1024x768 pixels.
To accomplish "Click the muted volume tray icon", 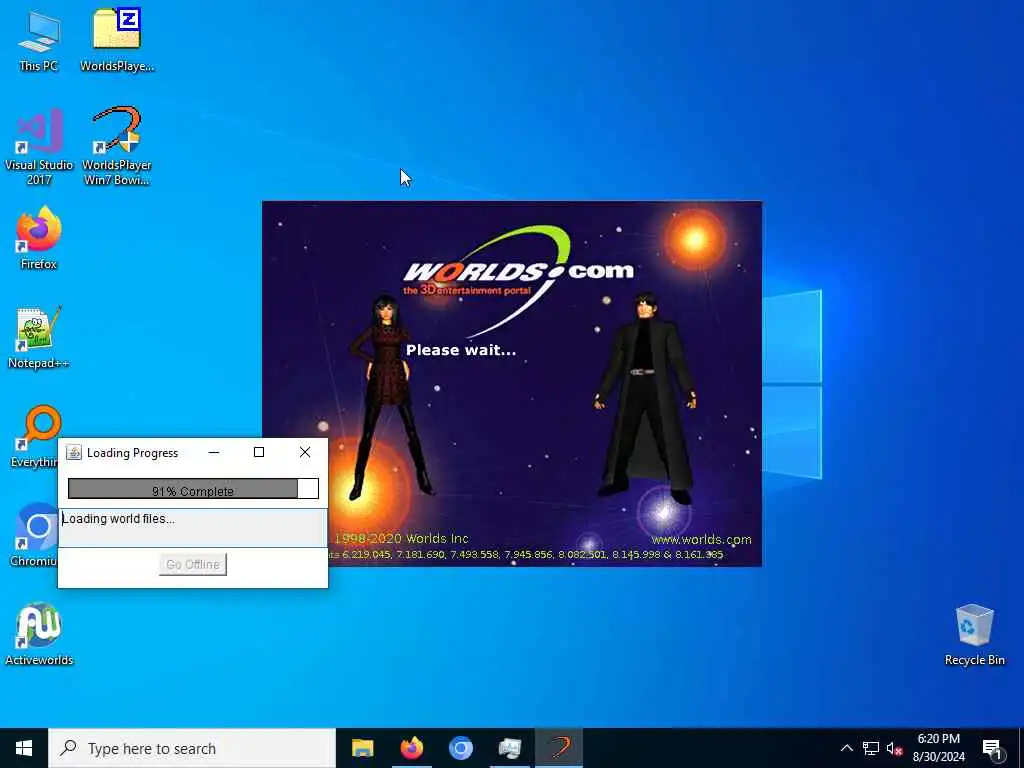I will [894, 748].
